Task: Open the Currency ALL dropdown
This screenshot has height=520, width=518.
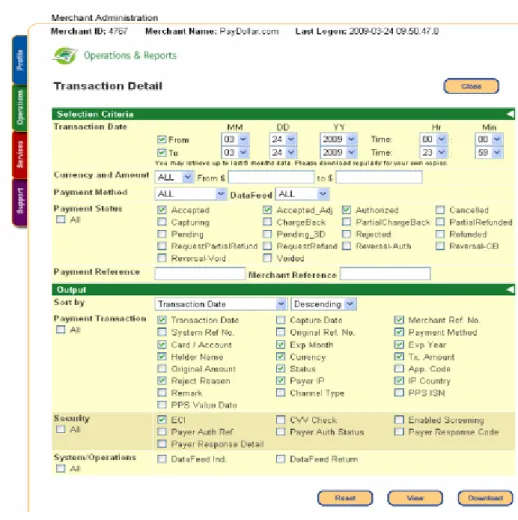Action: (174, 177)
